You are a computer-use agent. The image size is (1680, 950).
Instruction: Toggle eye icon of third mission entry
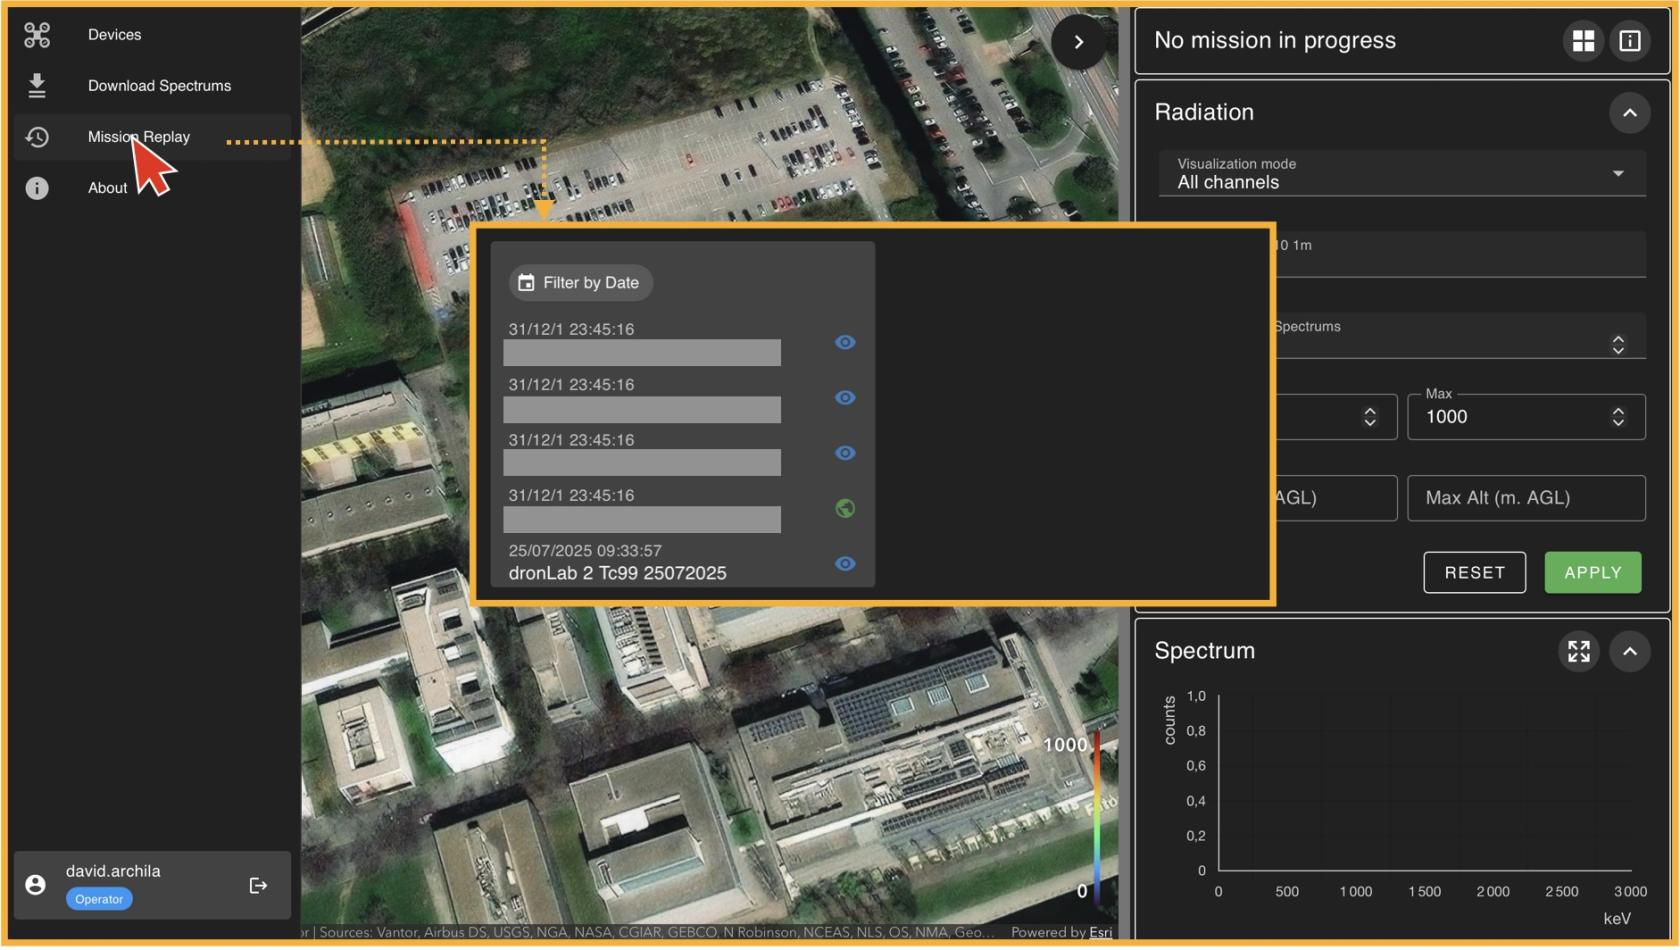845,453
